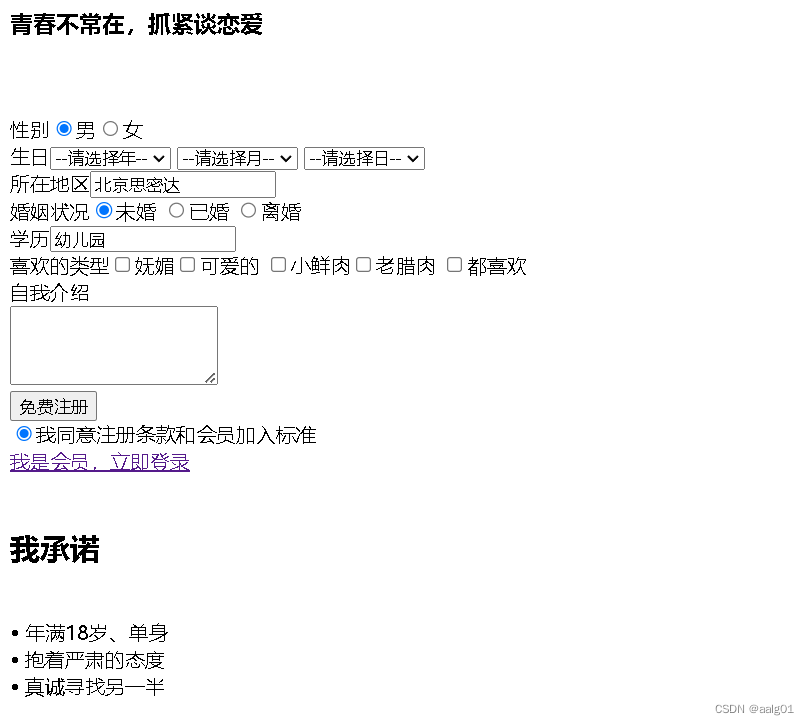Open the 请选择月 month dropdown

[x=237, y=158]
